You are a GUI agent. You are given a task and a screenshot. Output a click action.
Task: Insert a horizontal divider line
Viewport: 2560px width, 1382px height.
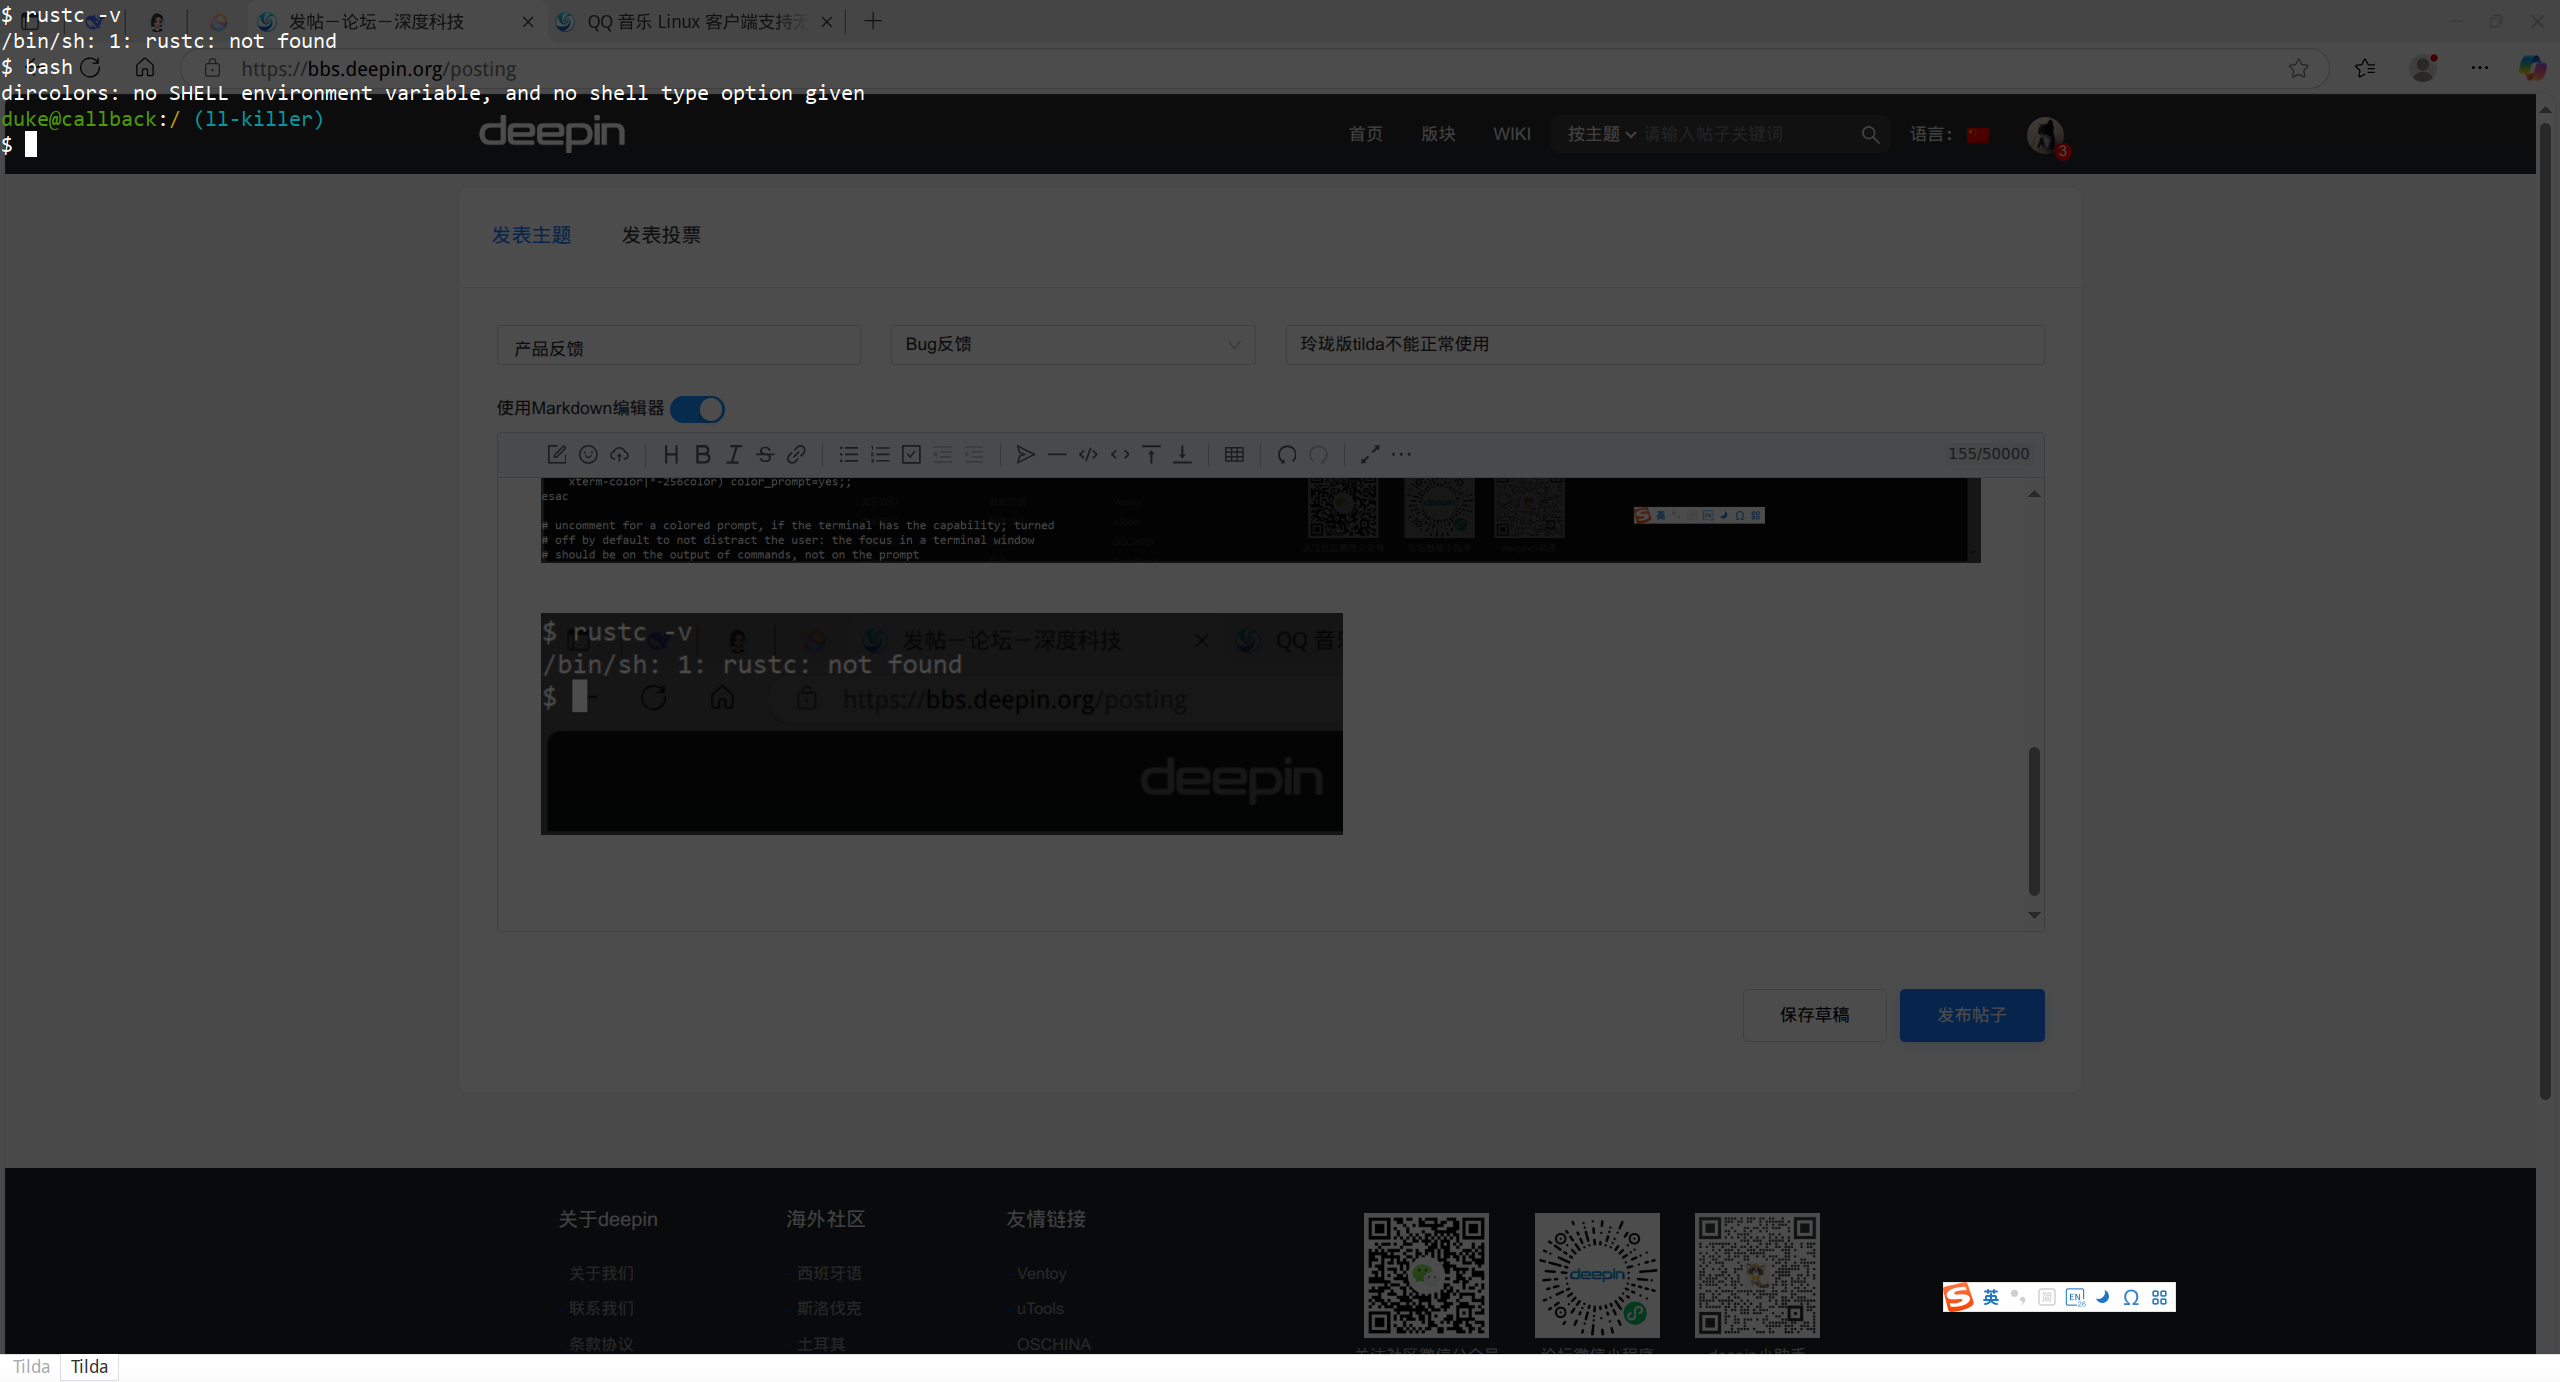(1057, 455)
